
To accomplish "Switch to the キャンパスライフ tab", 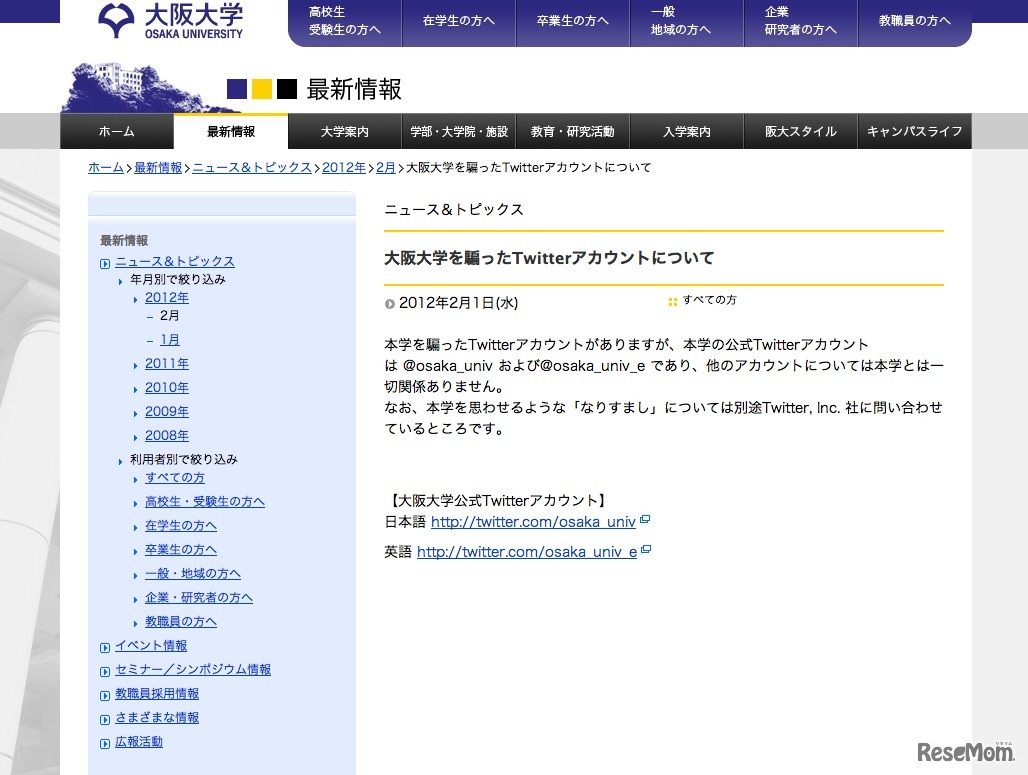I will coord(914,132).
